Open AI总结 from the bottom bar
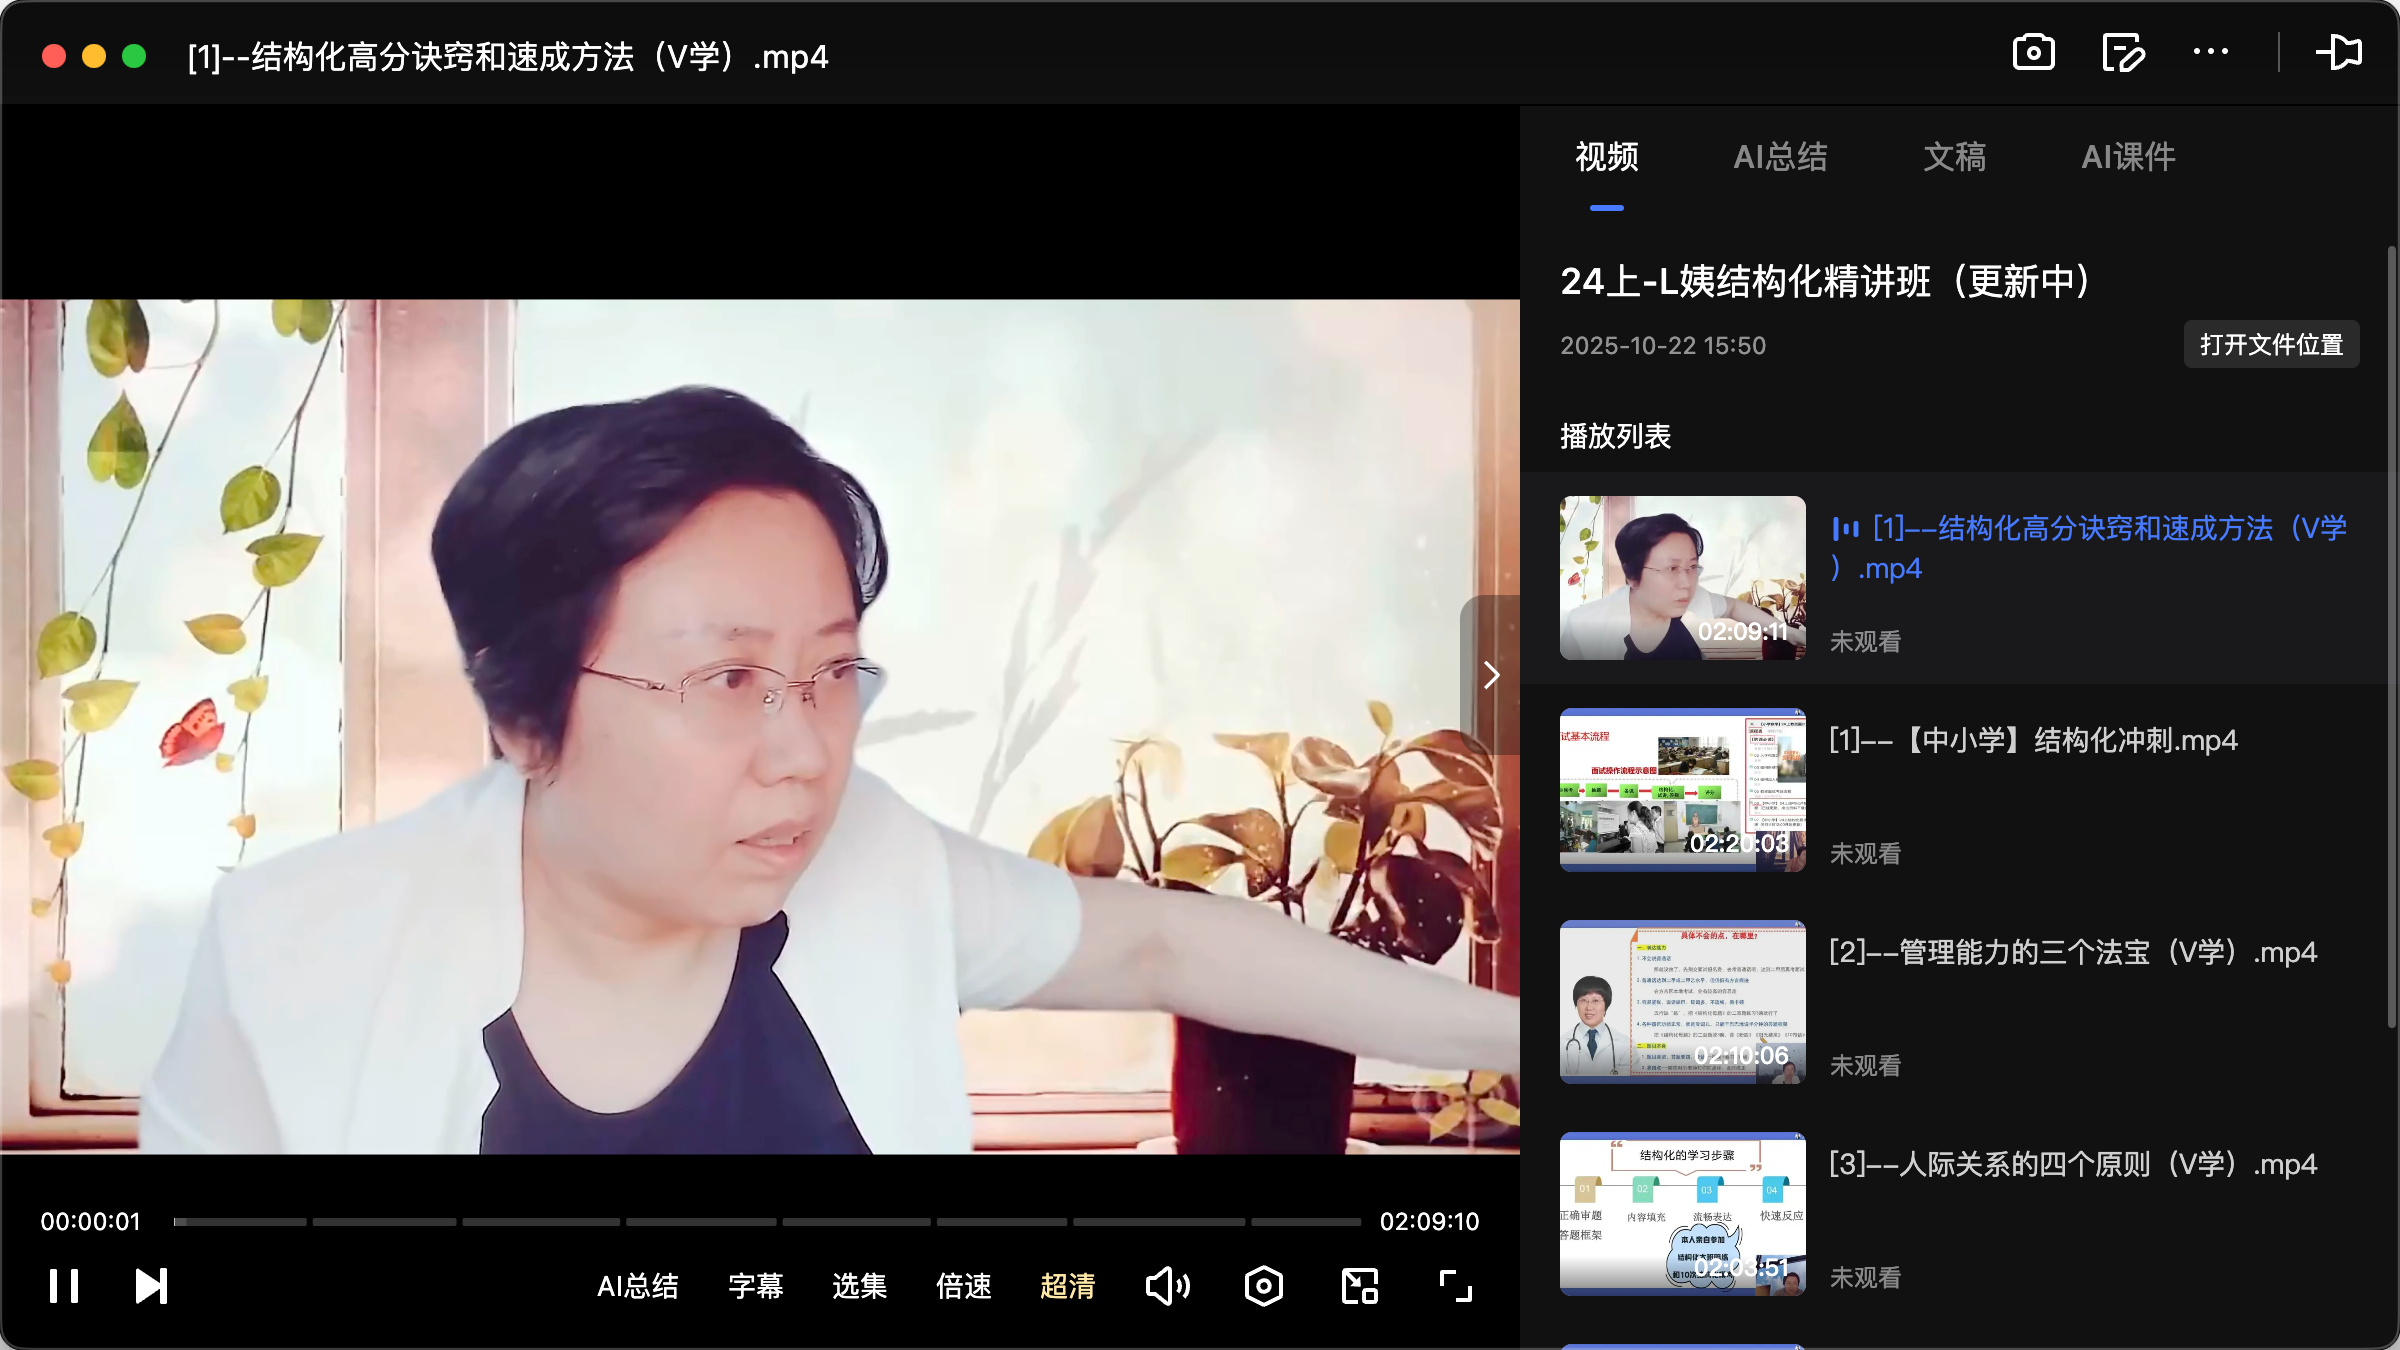 pos(638,1287)
